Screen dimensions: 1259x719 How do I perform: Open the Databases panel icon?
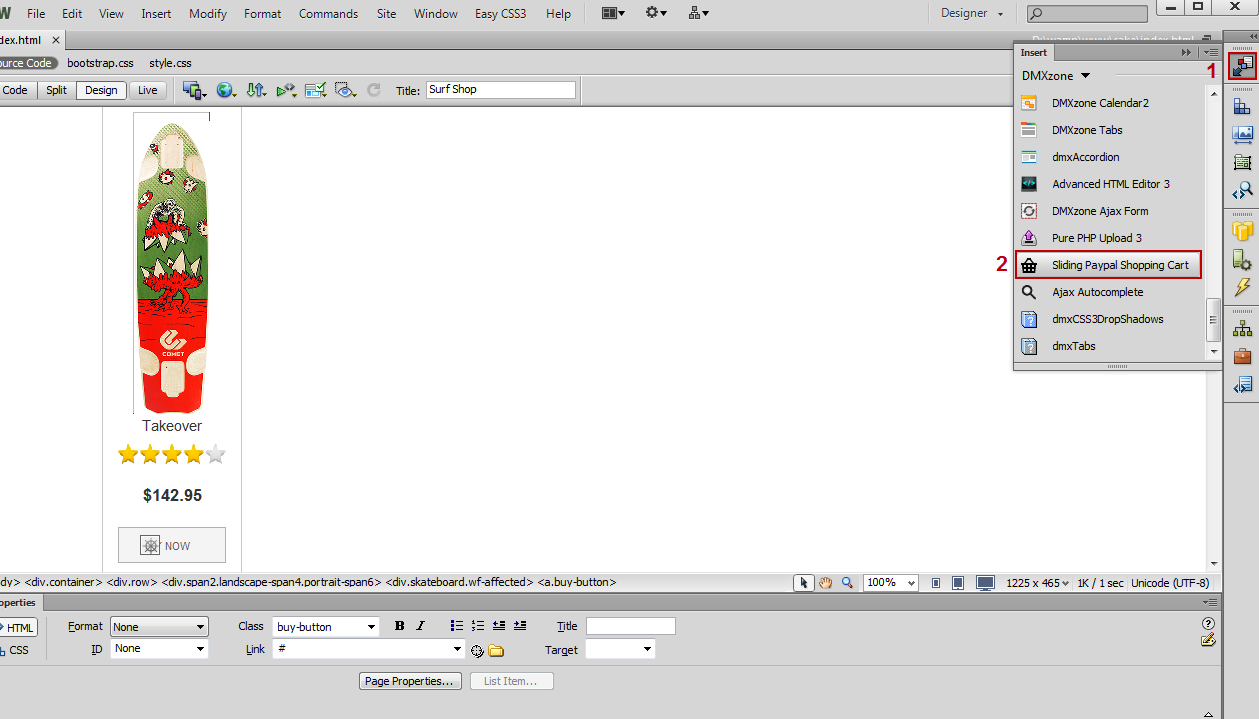point(1242,231)
